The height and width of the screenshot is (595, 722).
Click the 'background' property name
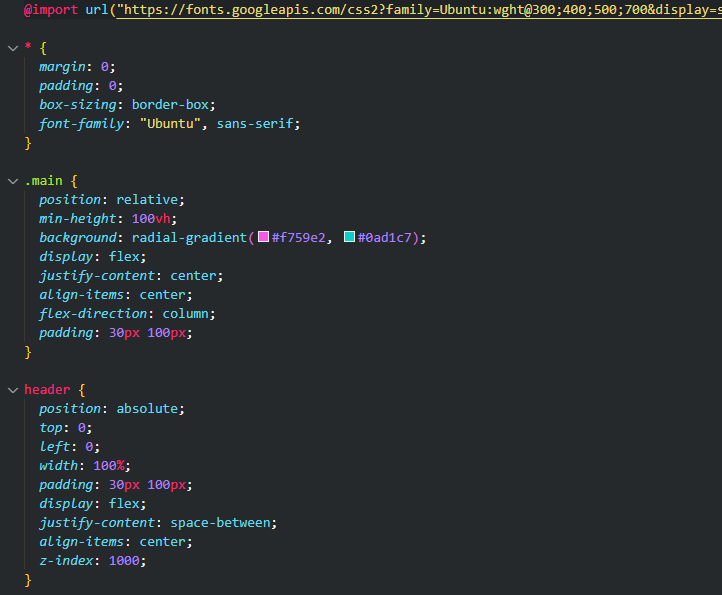[78, 238]
